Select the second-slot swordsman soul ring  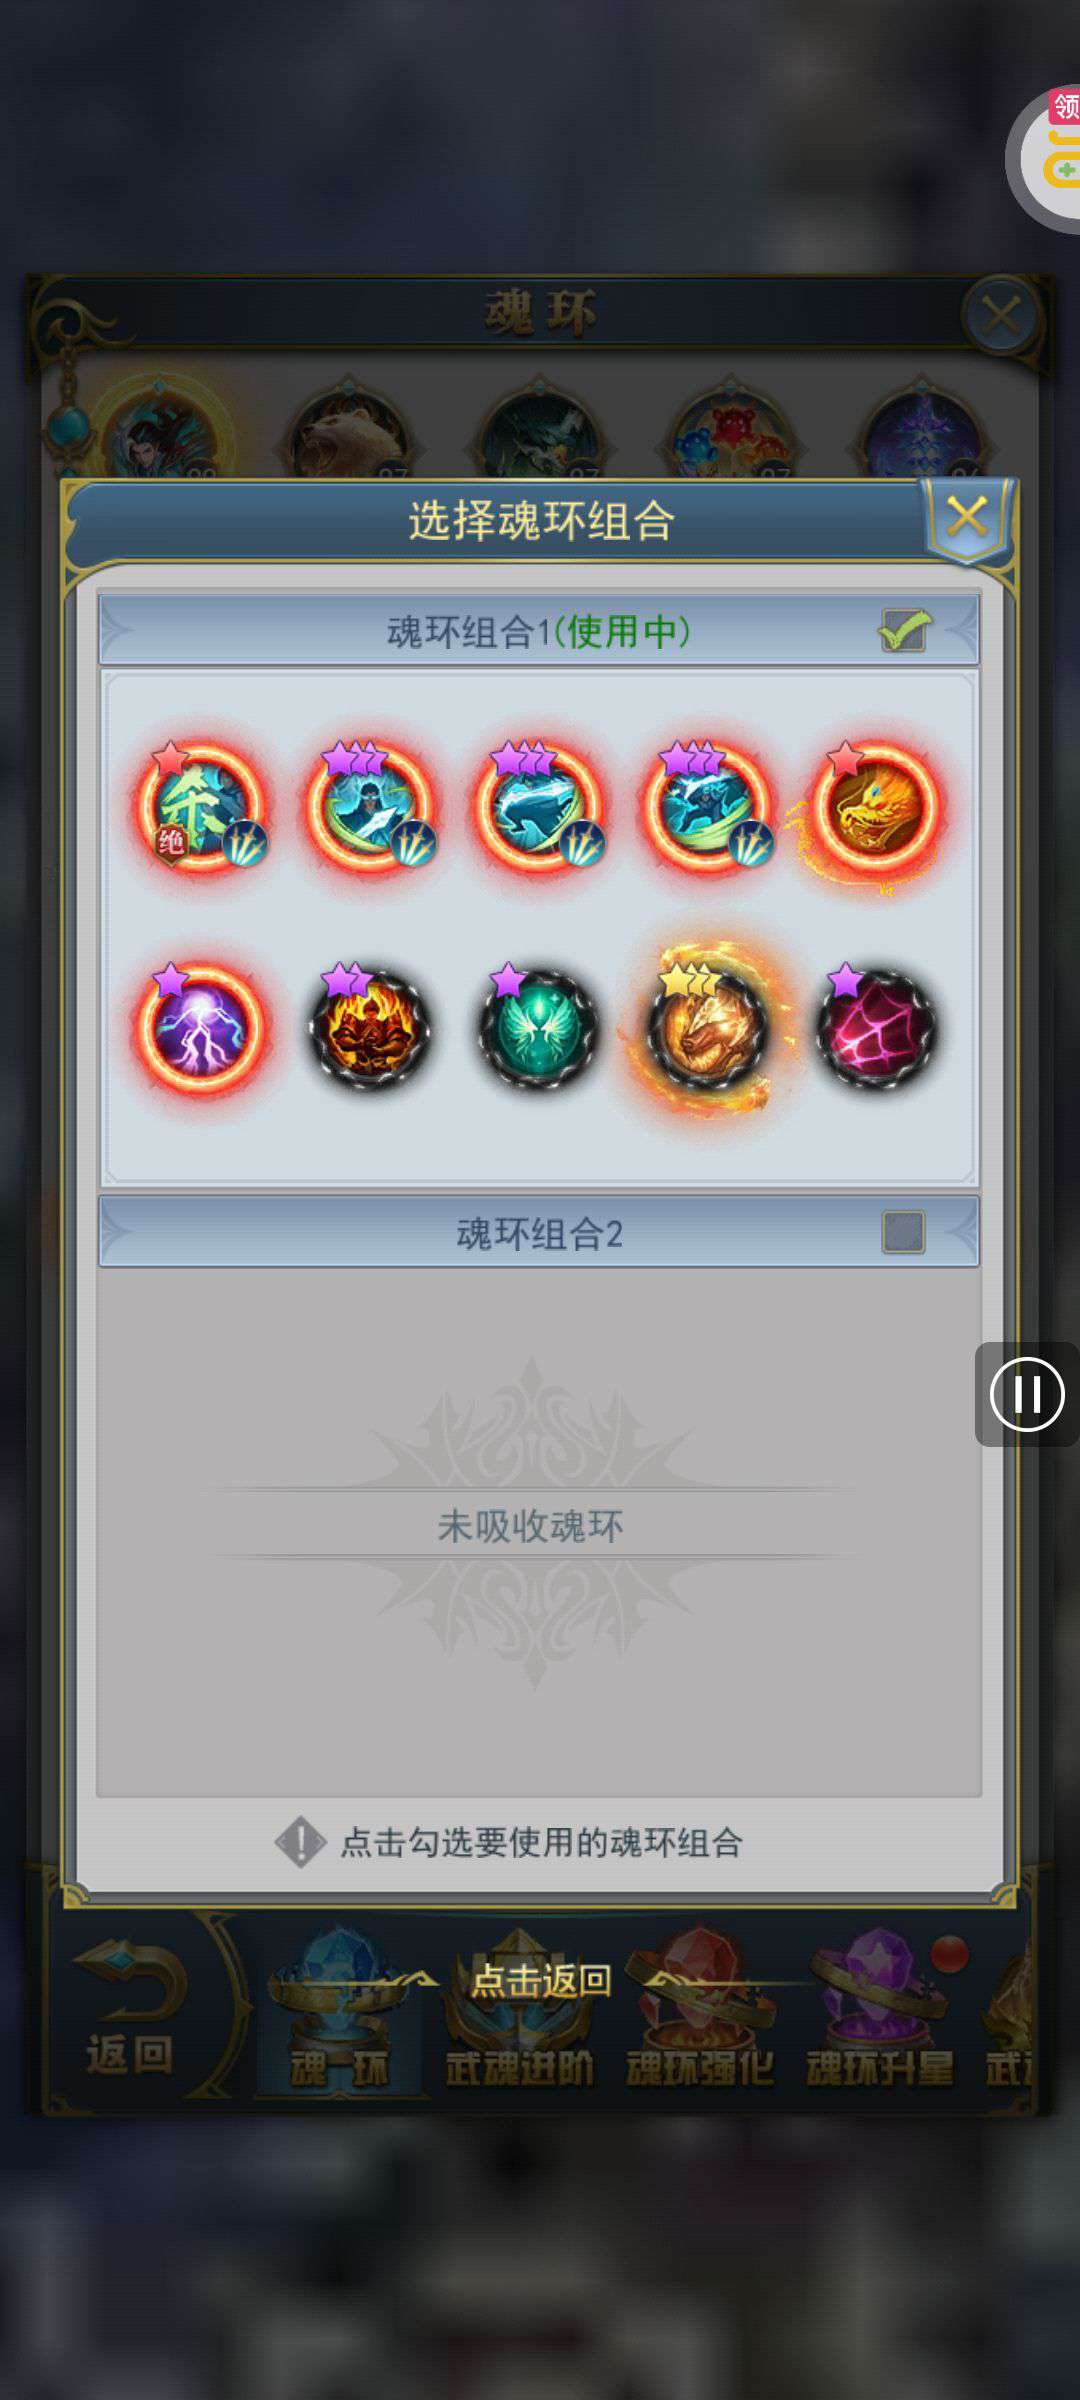(370, 806)
